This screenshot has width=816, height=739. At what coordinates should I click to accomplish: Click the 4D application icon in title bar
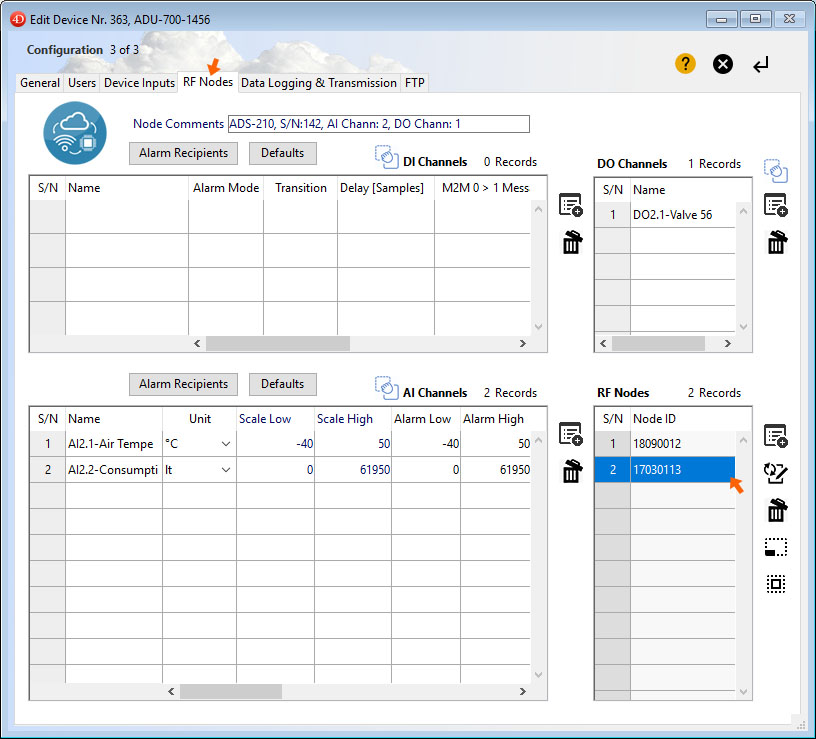tap(18, 19)
